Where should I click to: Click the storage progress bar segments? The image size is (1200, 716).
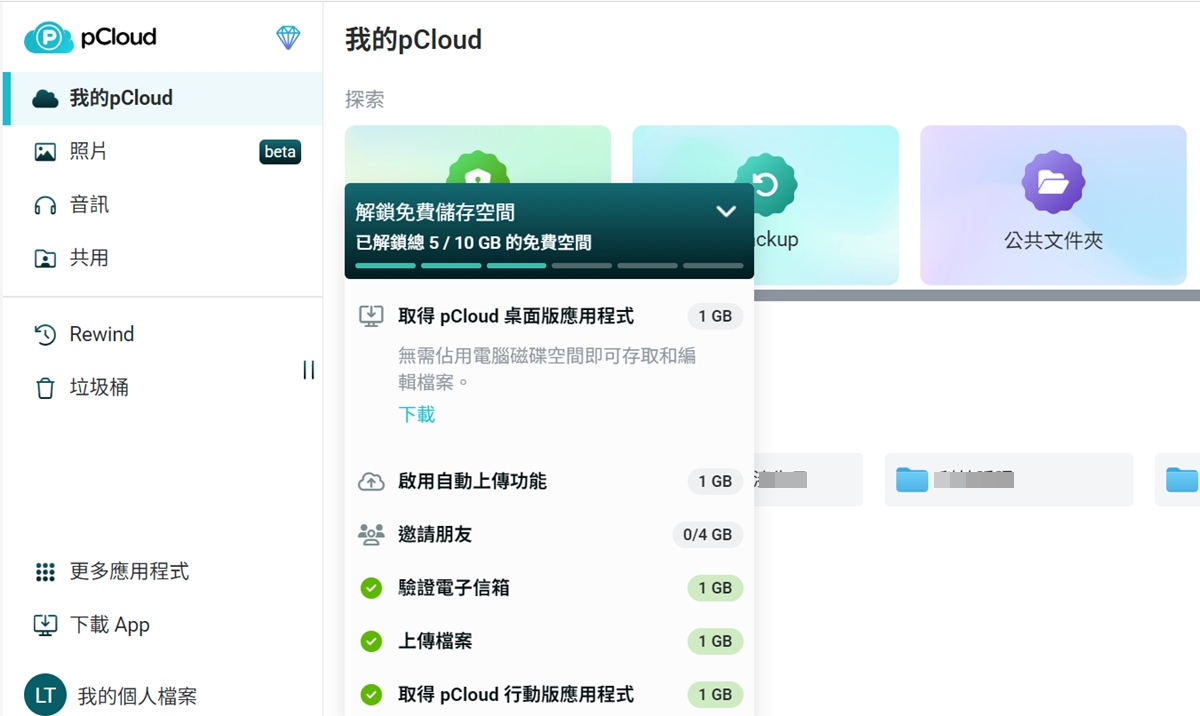tap(550, 265)
